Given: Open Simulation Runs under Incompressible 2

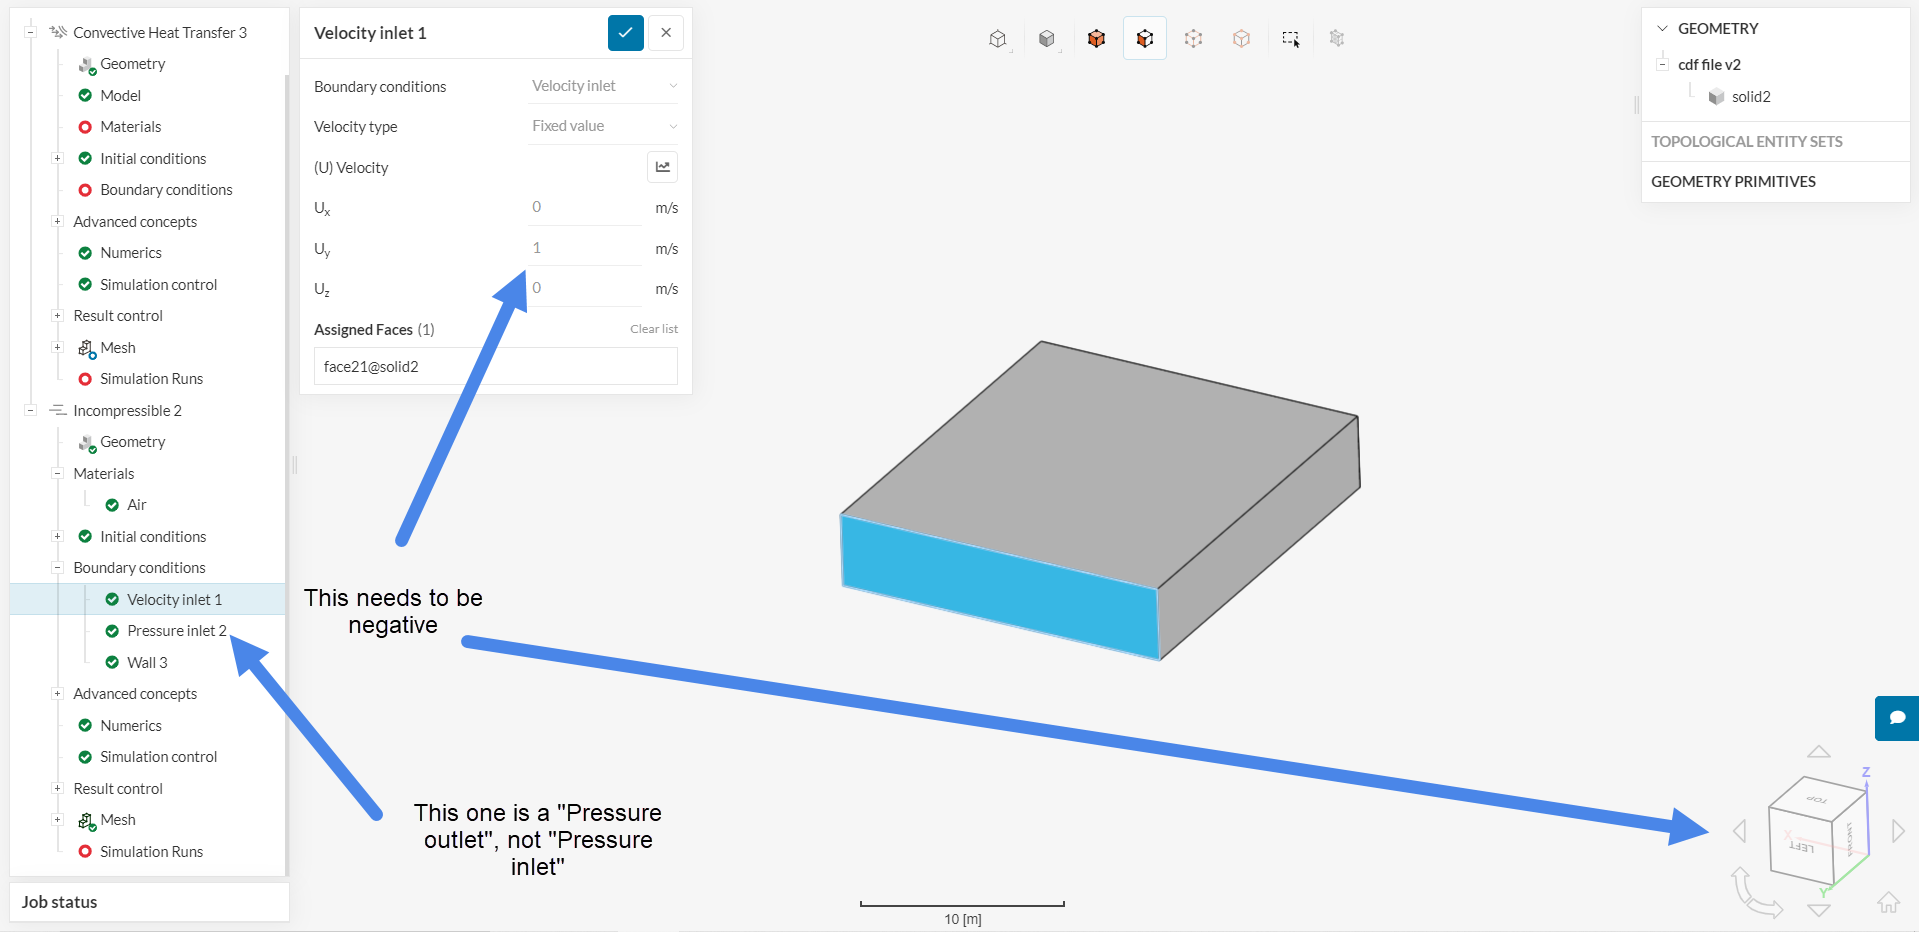Looking at the screenshot, I should click(x=151, y=852).
